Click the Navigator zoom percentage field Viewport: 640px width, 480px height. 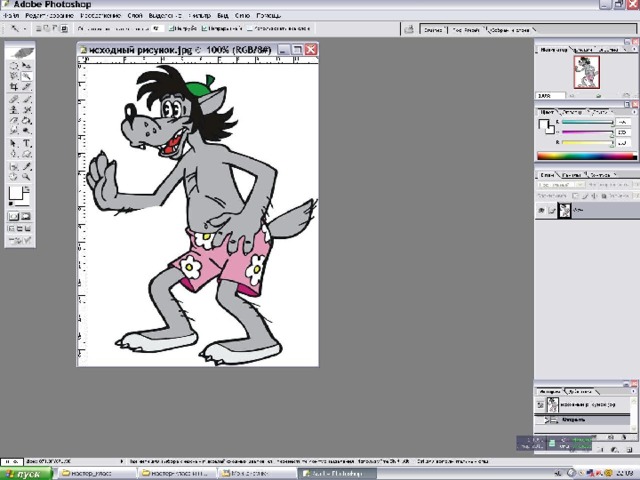pos(551,96)
